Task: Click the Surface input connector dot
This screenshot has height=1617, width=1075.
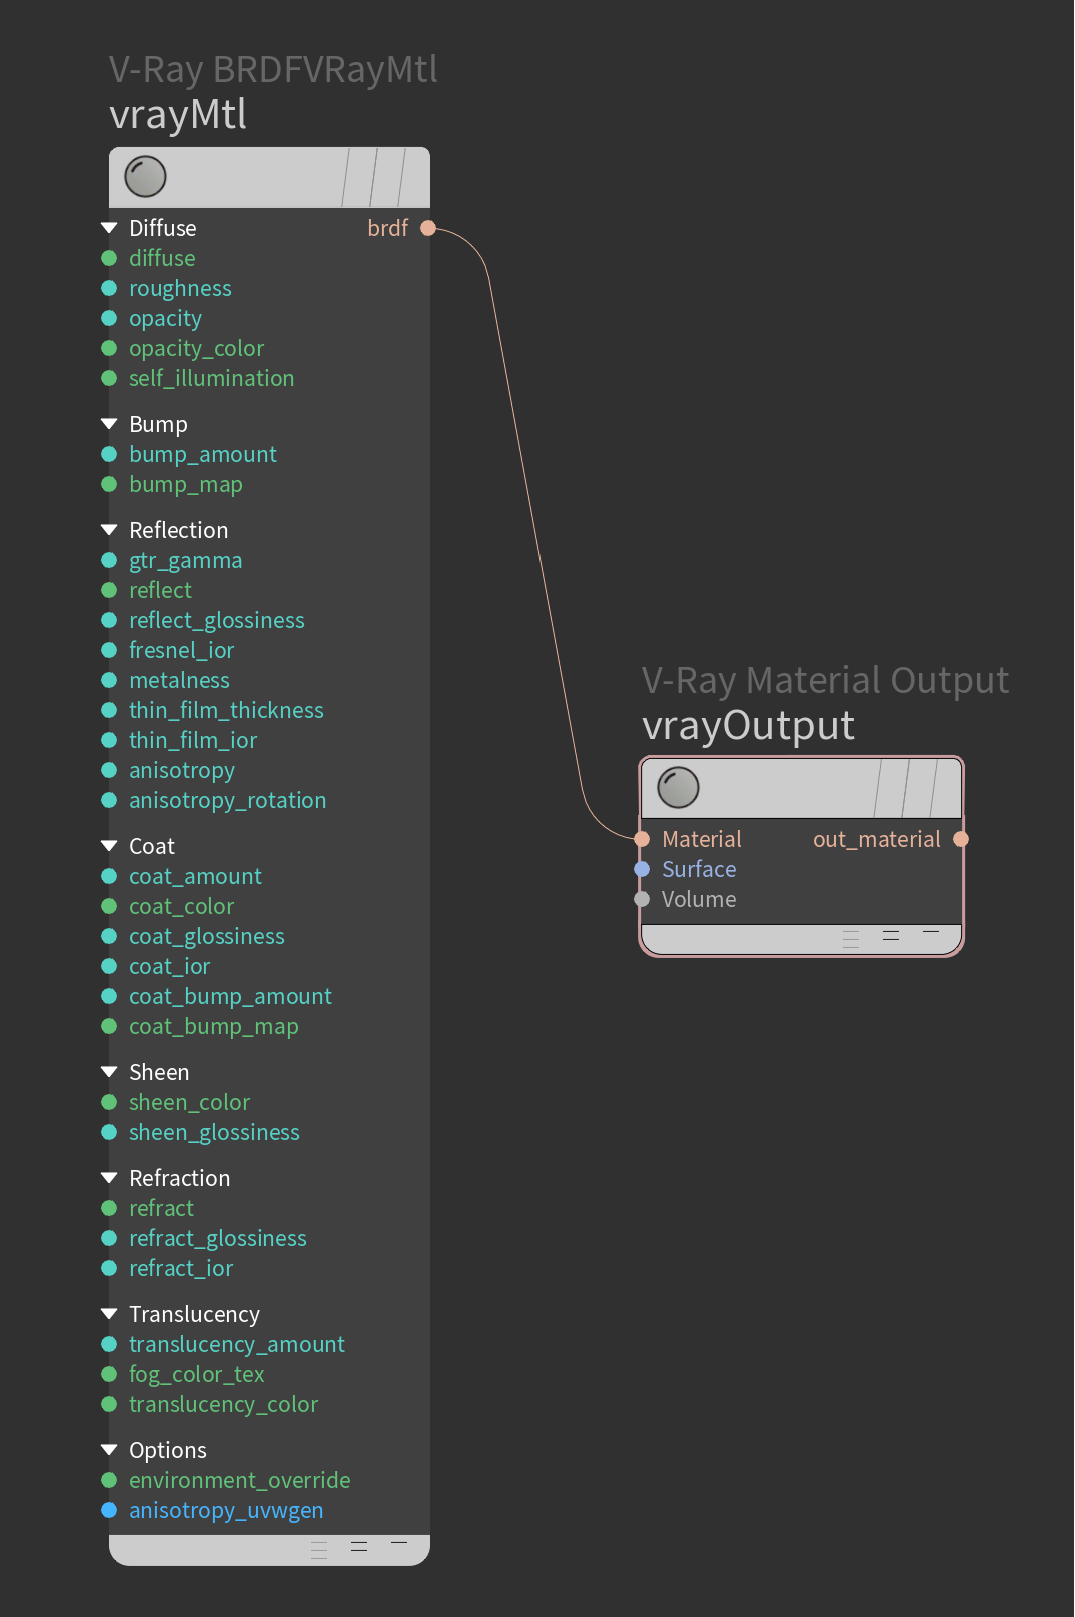Action: (642, 869)
